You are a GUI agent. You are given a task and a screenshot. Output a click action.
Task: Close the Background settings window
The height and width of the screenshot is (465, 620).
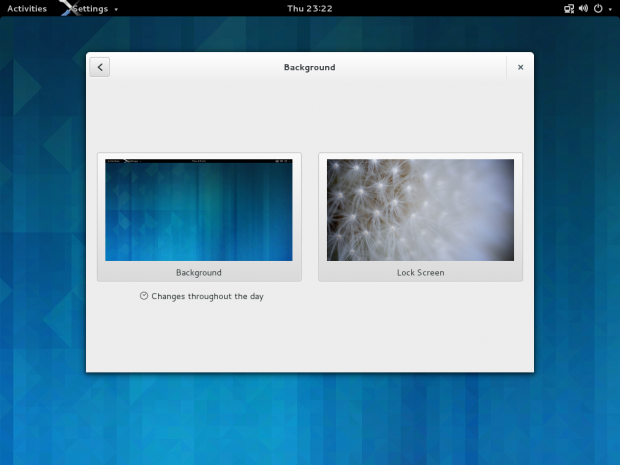tap(520, 67)
